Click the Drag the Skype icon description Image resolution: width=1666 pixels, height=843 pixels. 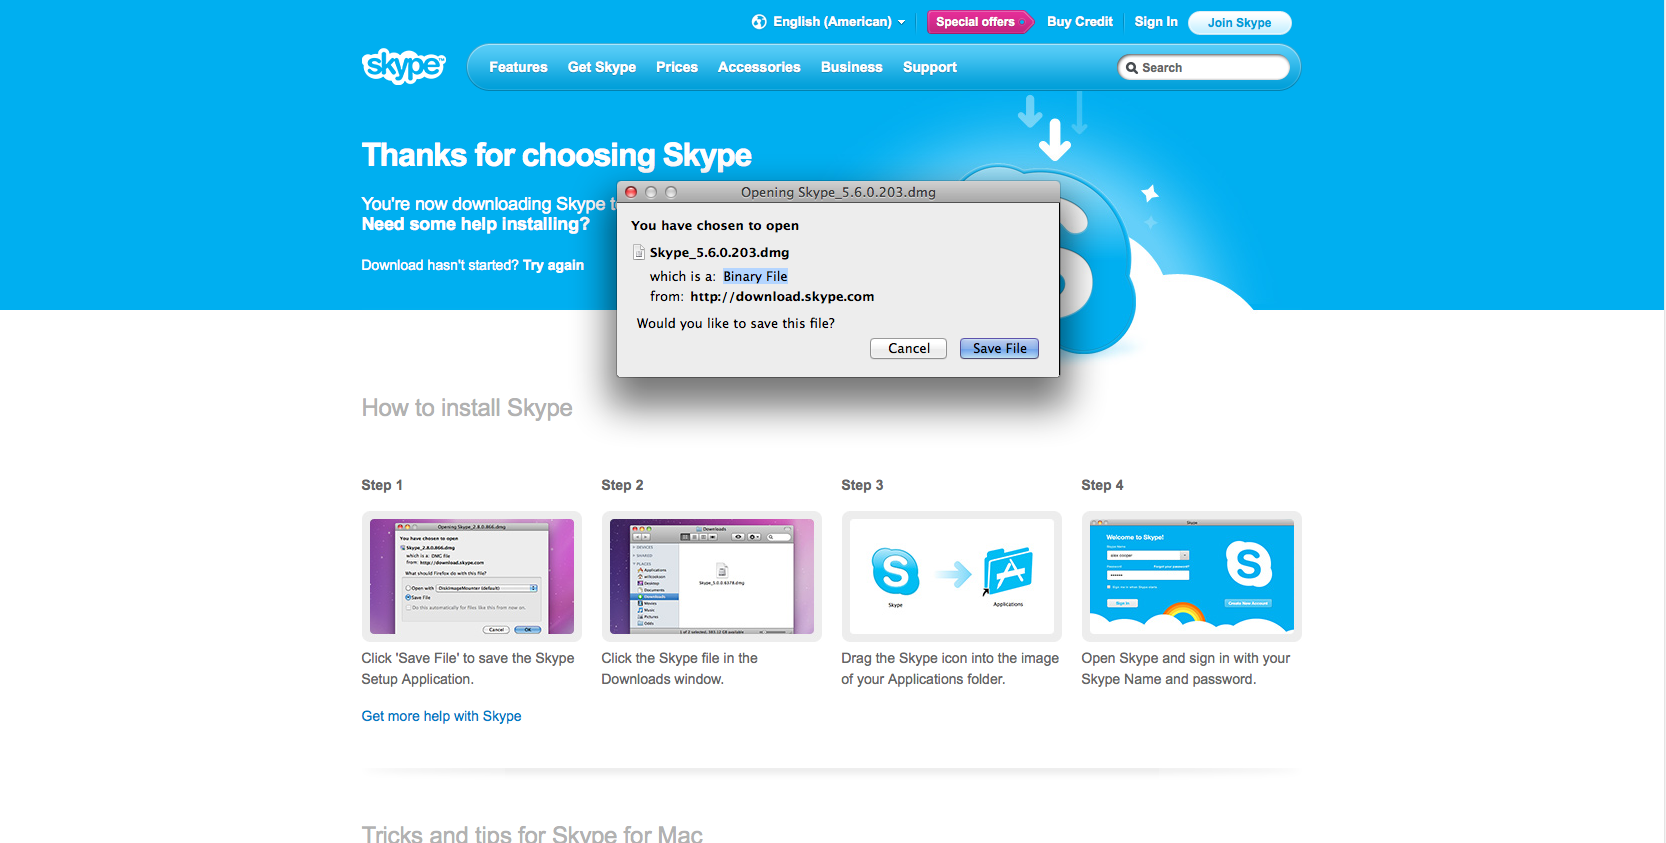(x=950, y=669)
